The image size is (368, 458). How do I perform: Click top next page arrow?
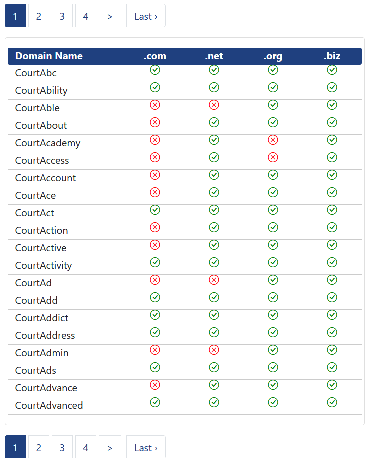point(110,16)
